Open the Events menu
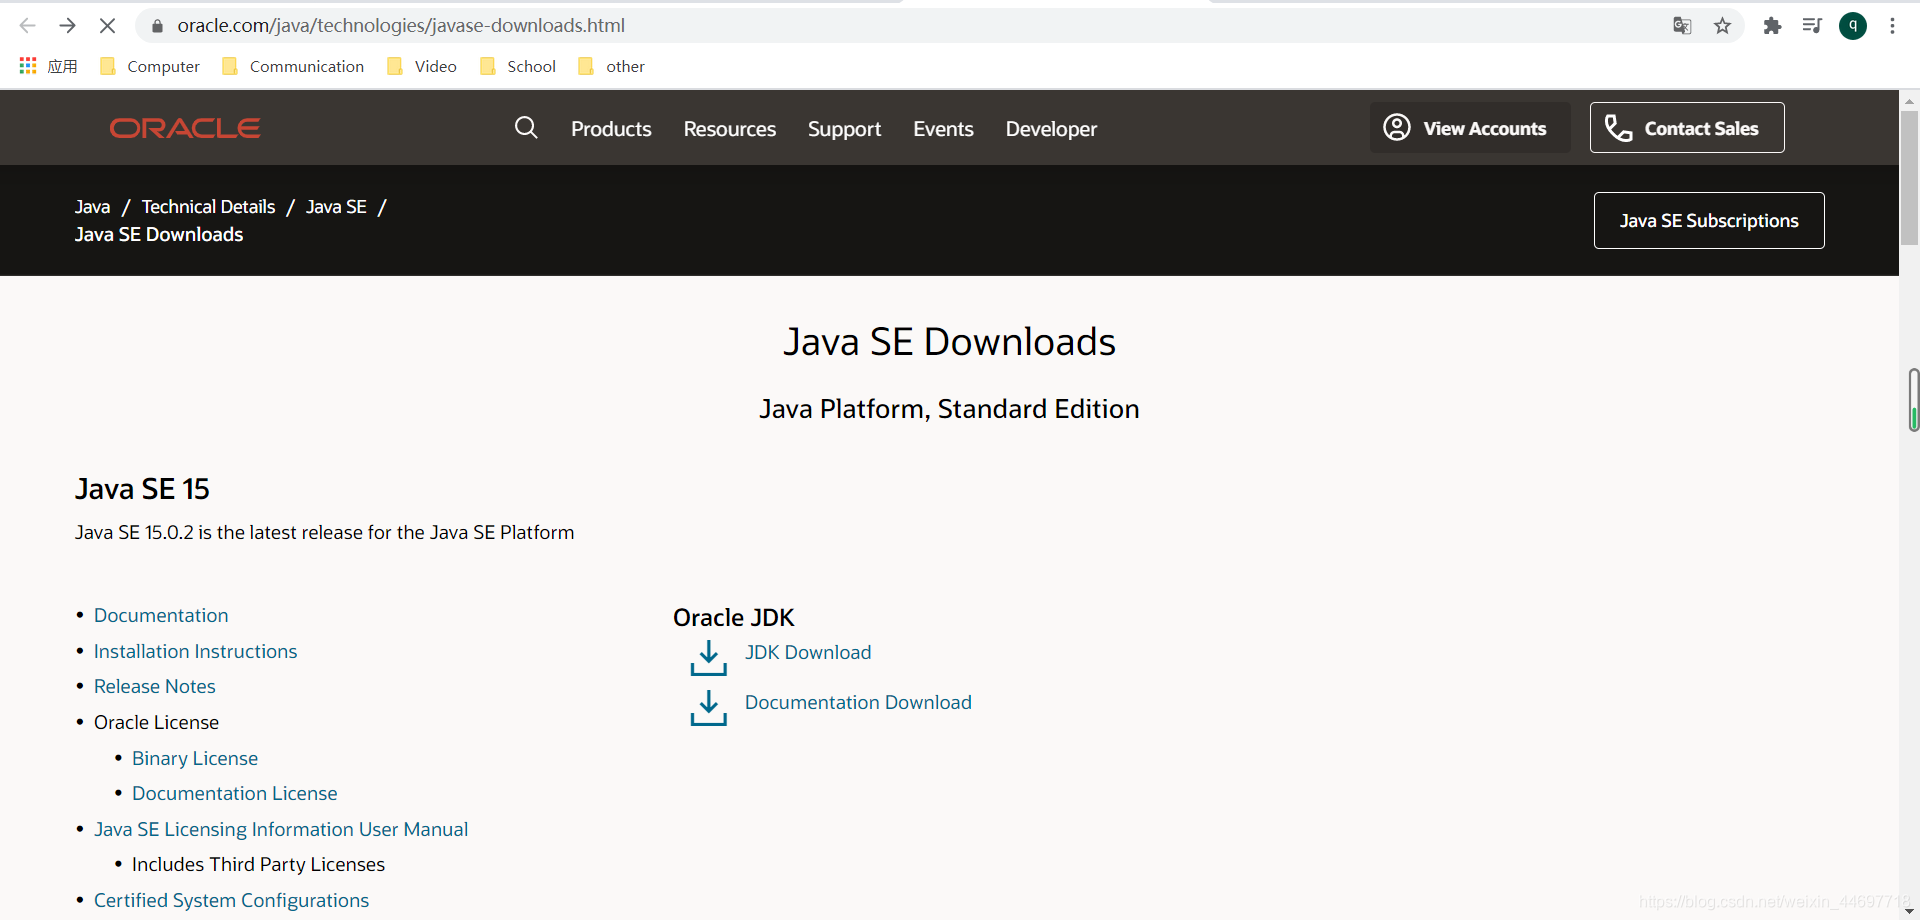Viewport: 1920px width, 920px height. (943, 129)
